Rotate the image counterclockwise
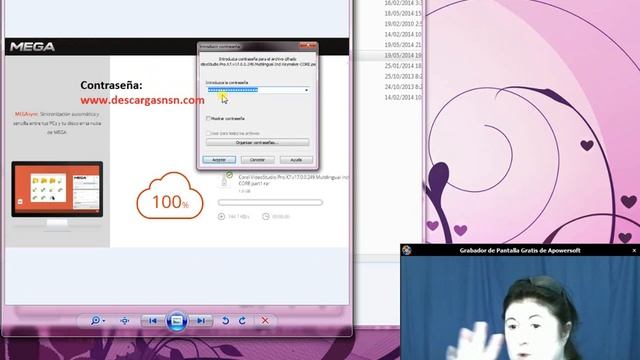 225,321
